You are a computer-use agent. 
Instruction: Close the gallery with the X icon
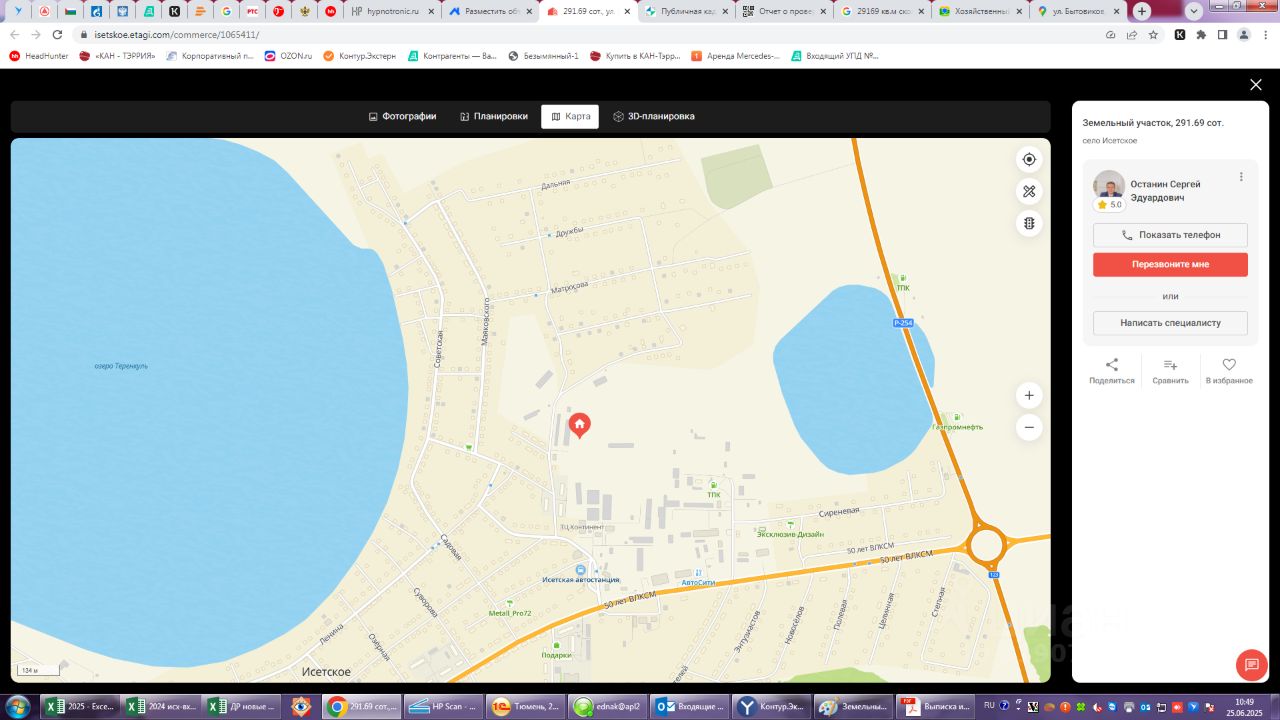(x=1256, y=85)
